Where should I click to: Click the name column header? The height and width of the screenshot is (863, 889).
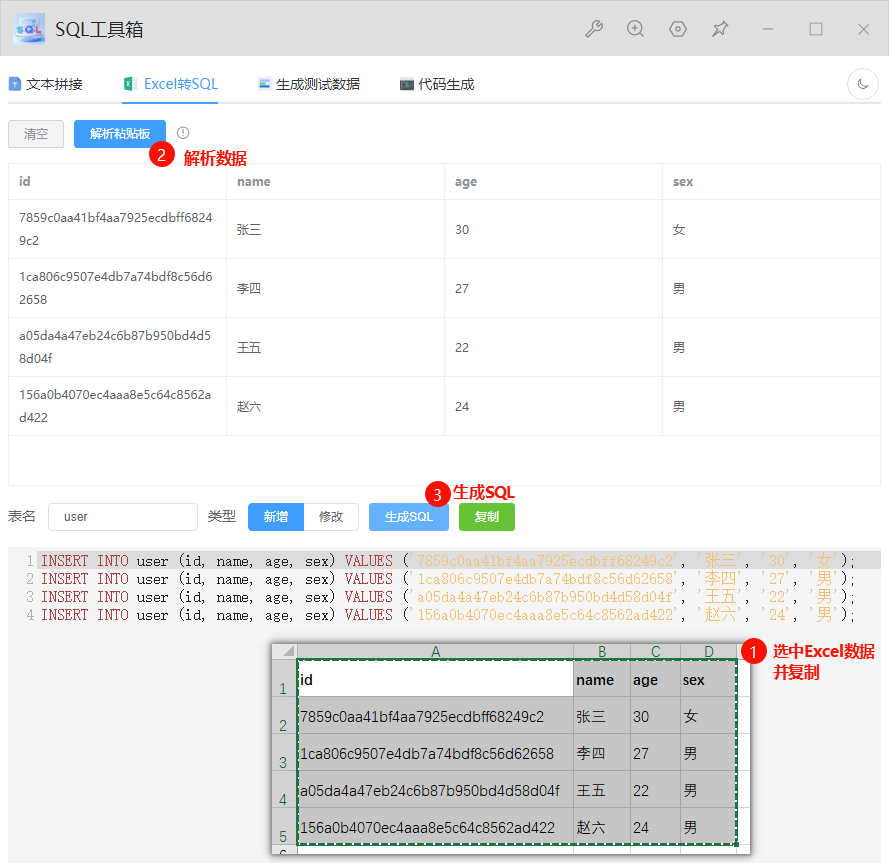335,181
